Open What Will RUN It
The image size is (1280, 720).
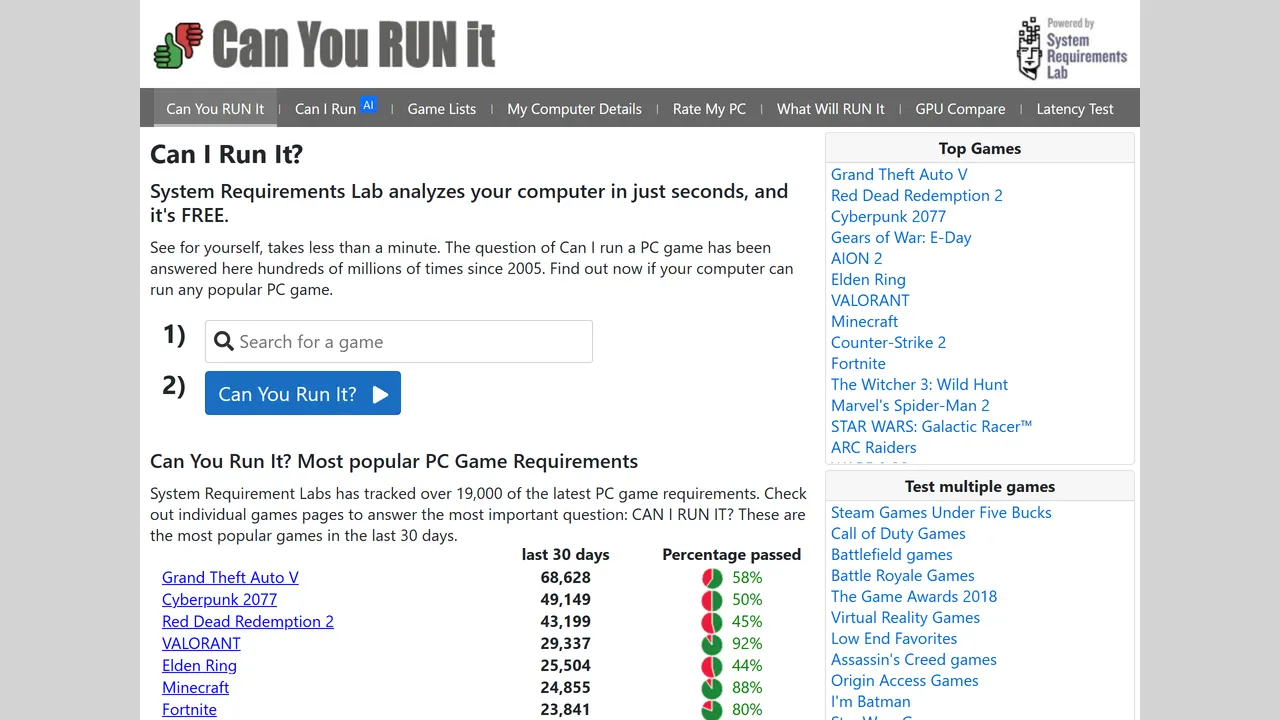coord(831,109)
